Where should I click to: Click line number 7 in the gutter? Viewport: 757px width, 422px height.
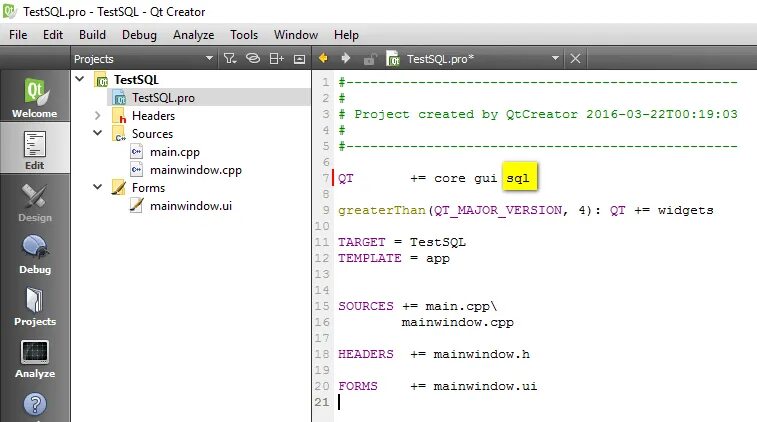[x=326, y=178]
